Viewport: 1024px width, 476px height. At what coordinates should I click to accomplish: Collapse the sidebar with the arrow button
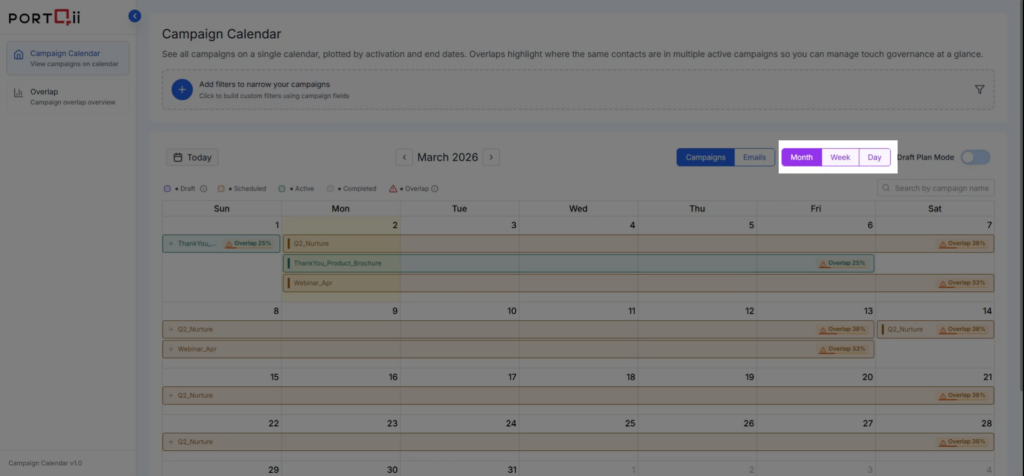coord(135,16)
